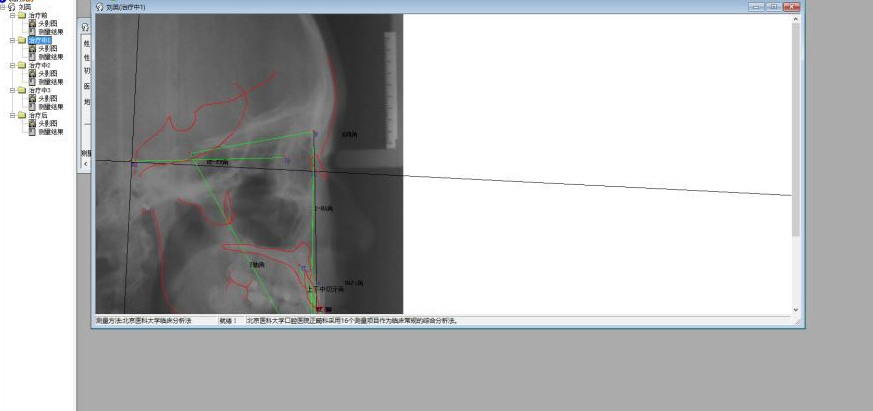Click the 治疗后 folder icon
The image size is (873, 411).
pyautogui.click(x=21, y=115)
